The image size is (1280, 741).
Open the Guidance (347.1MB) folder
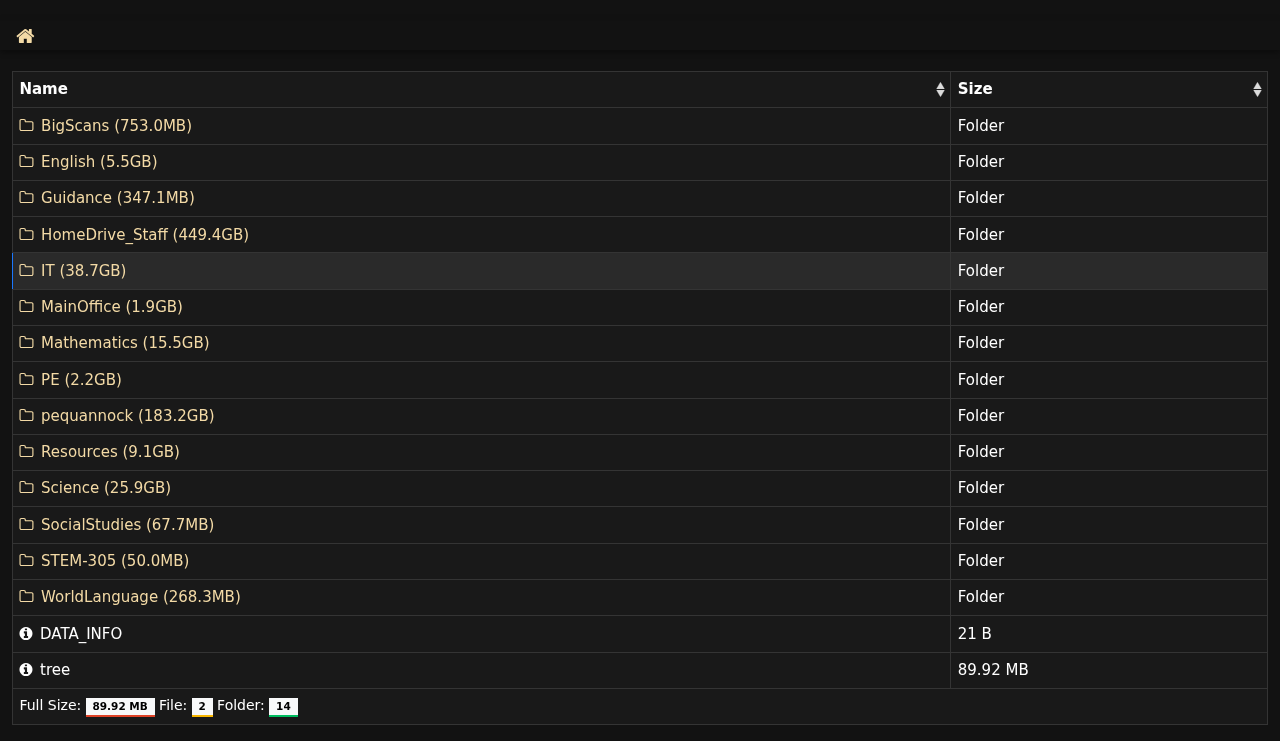click(x=117, y=198)
